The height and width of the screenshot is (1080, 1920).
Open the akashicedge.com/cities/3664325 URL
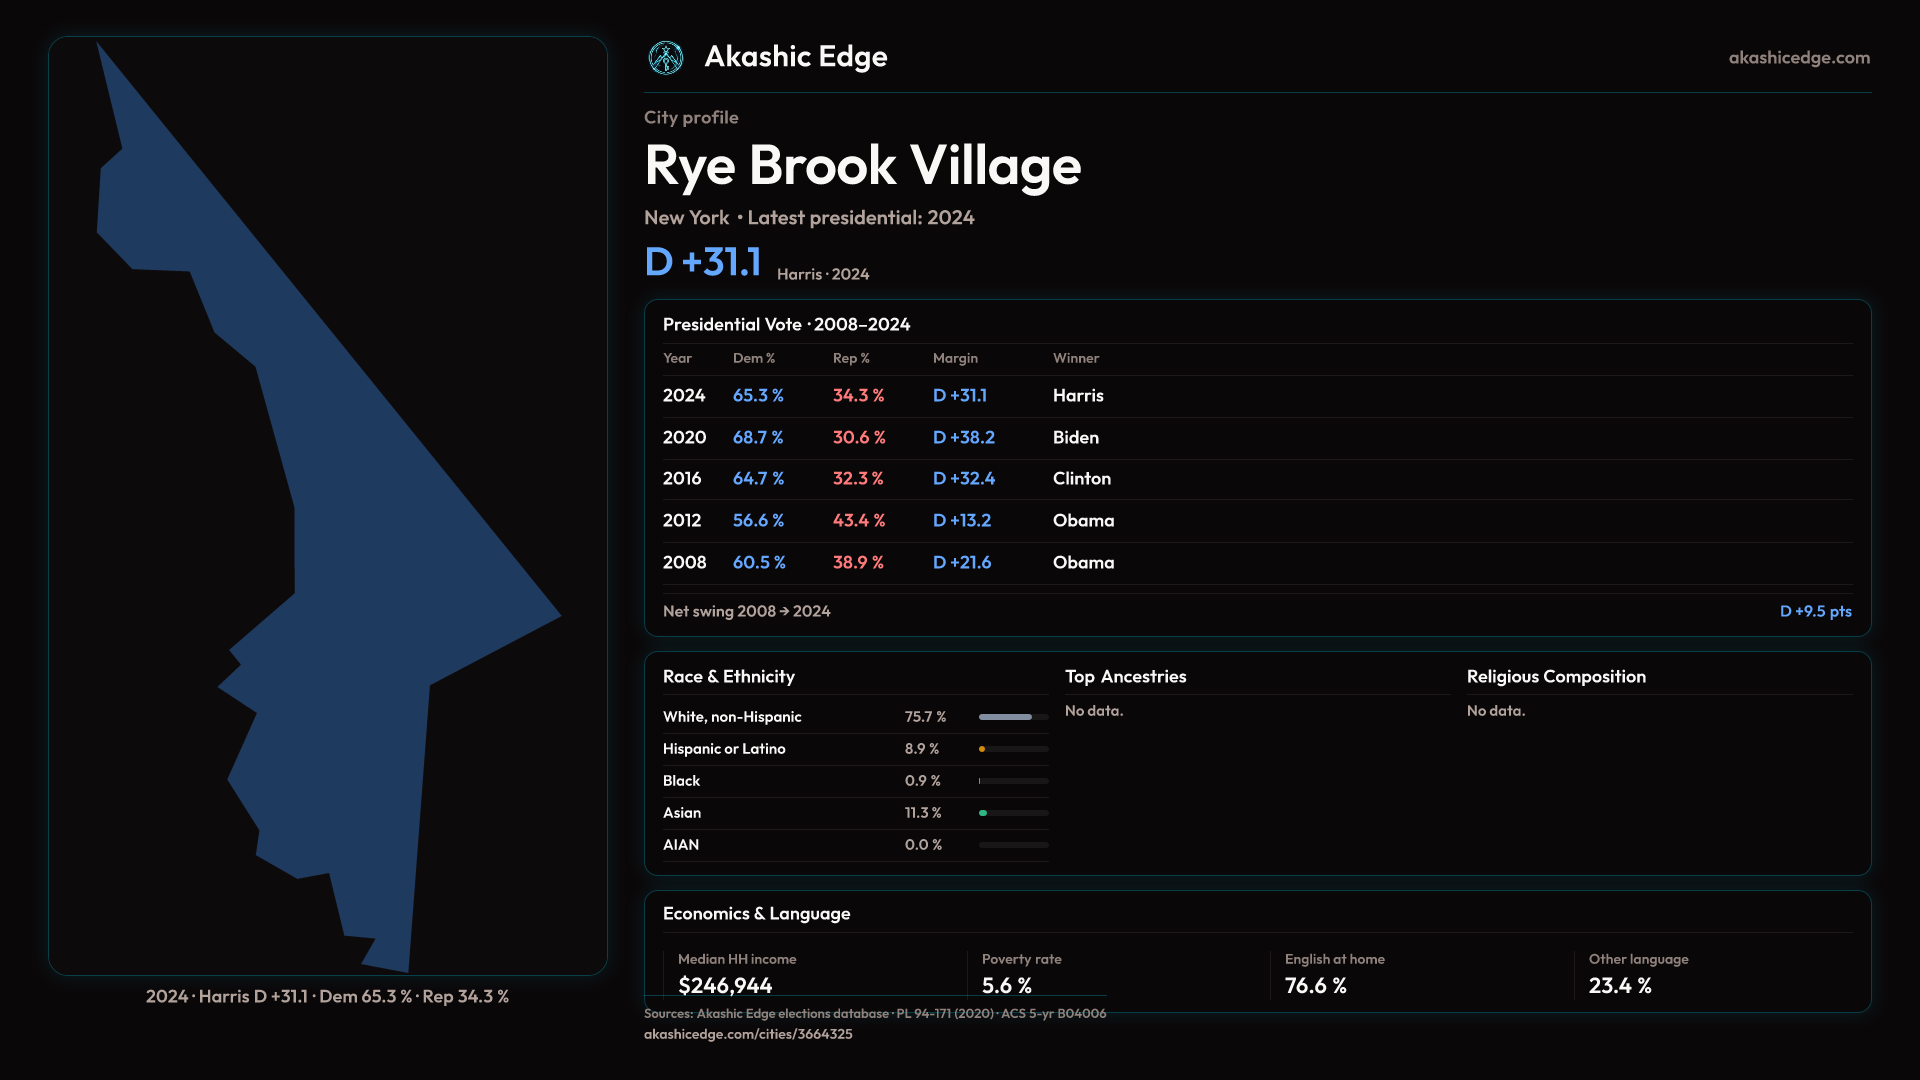pos(747,1034)
